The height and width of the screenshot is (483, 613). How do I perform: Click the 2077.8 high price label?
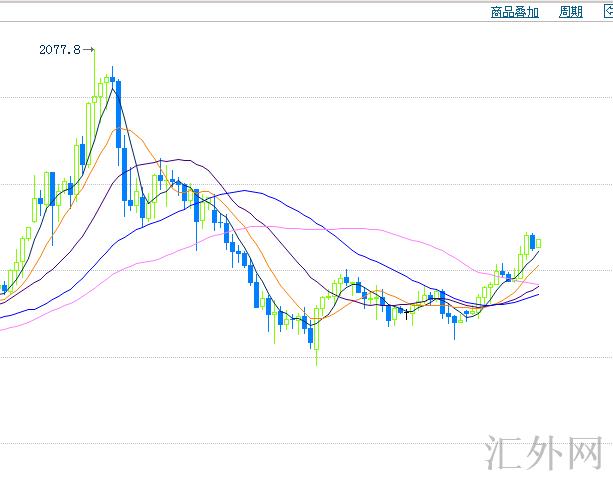point(60,49)
